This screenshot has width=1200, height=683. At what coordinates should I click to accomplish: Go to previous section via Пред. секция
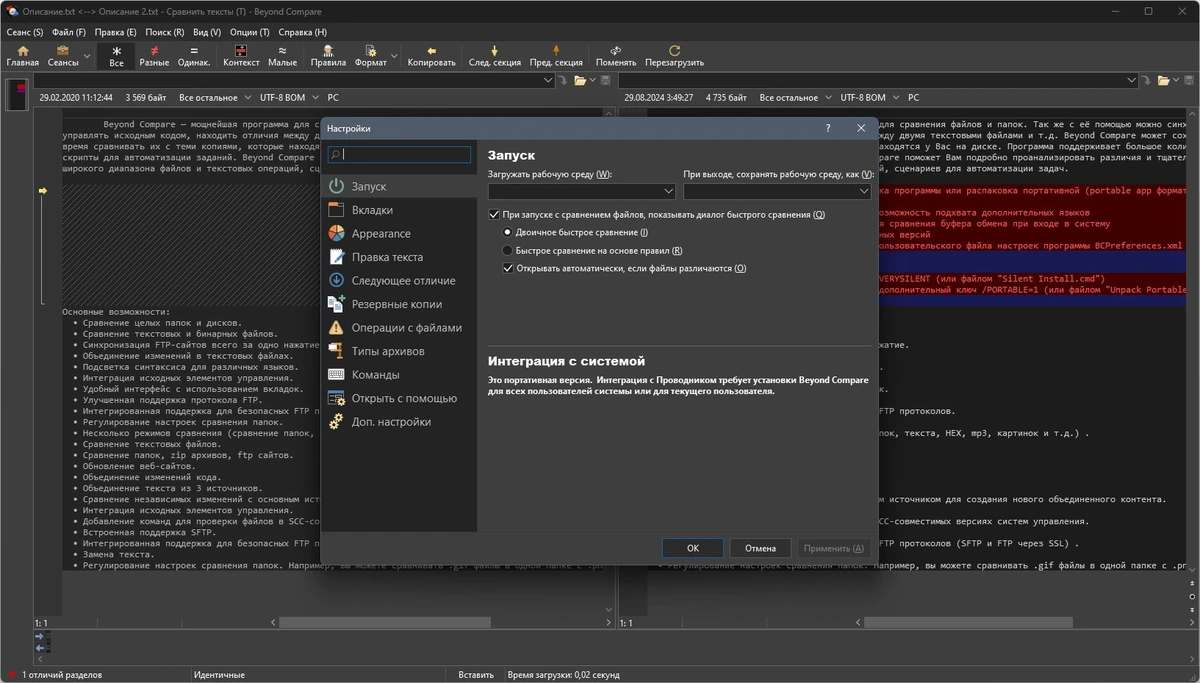coord(556,56)
